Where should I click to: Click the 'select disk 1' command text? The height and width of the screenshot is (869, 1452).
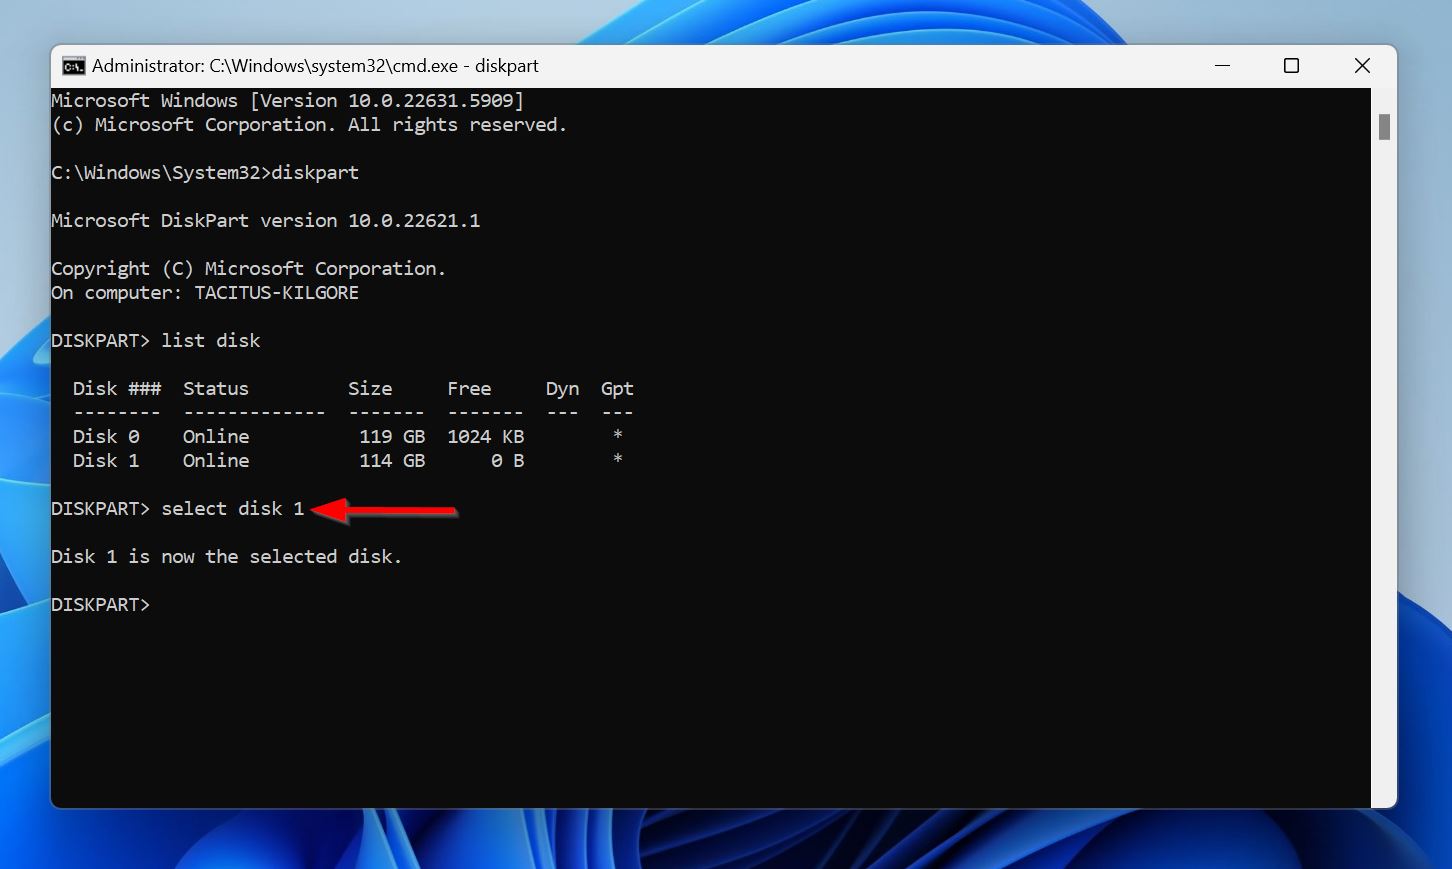[234, 508]
